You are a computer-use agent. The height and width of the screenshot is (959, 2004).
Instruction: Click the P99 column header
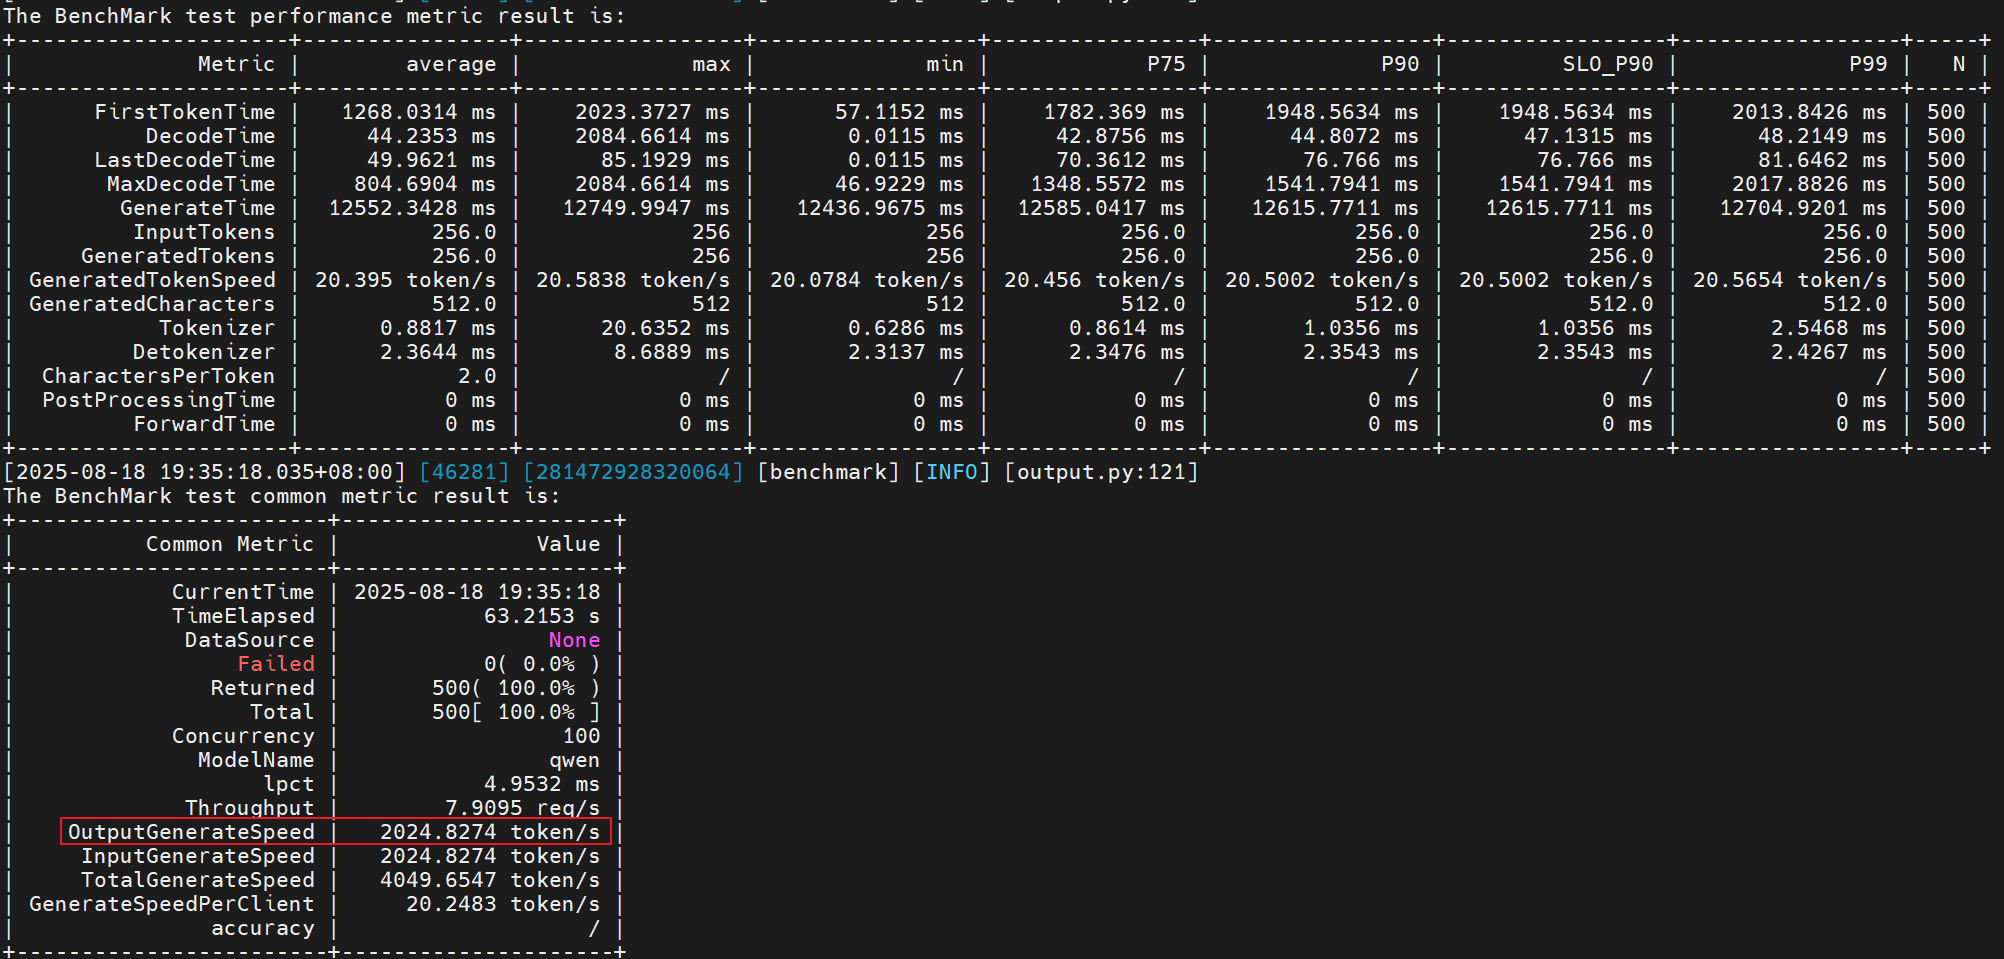pos(1868,64)
